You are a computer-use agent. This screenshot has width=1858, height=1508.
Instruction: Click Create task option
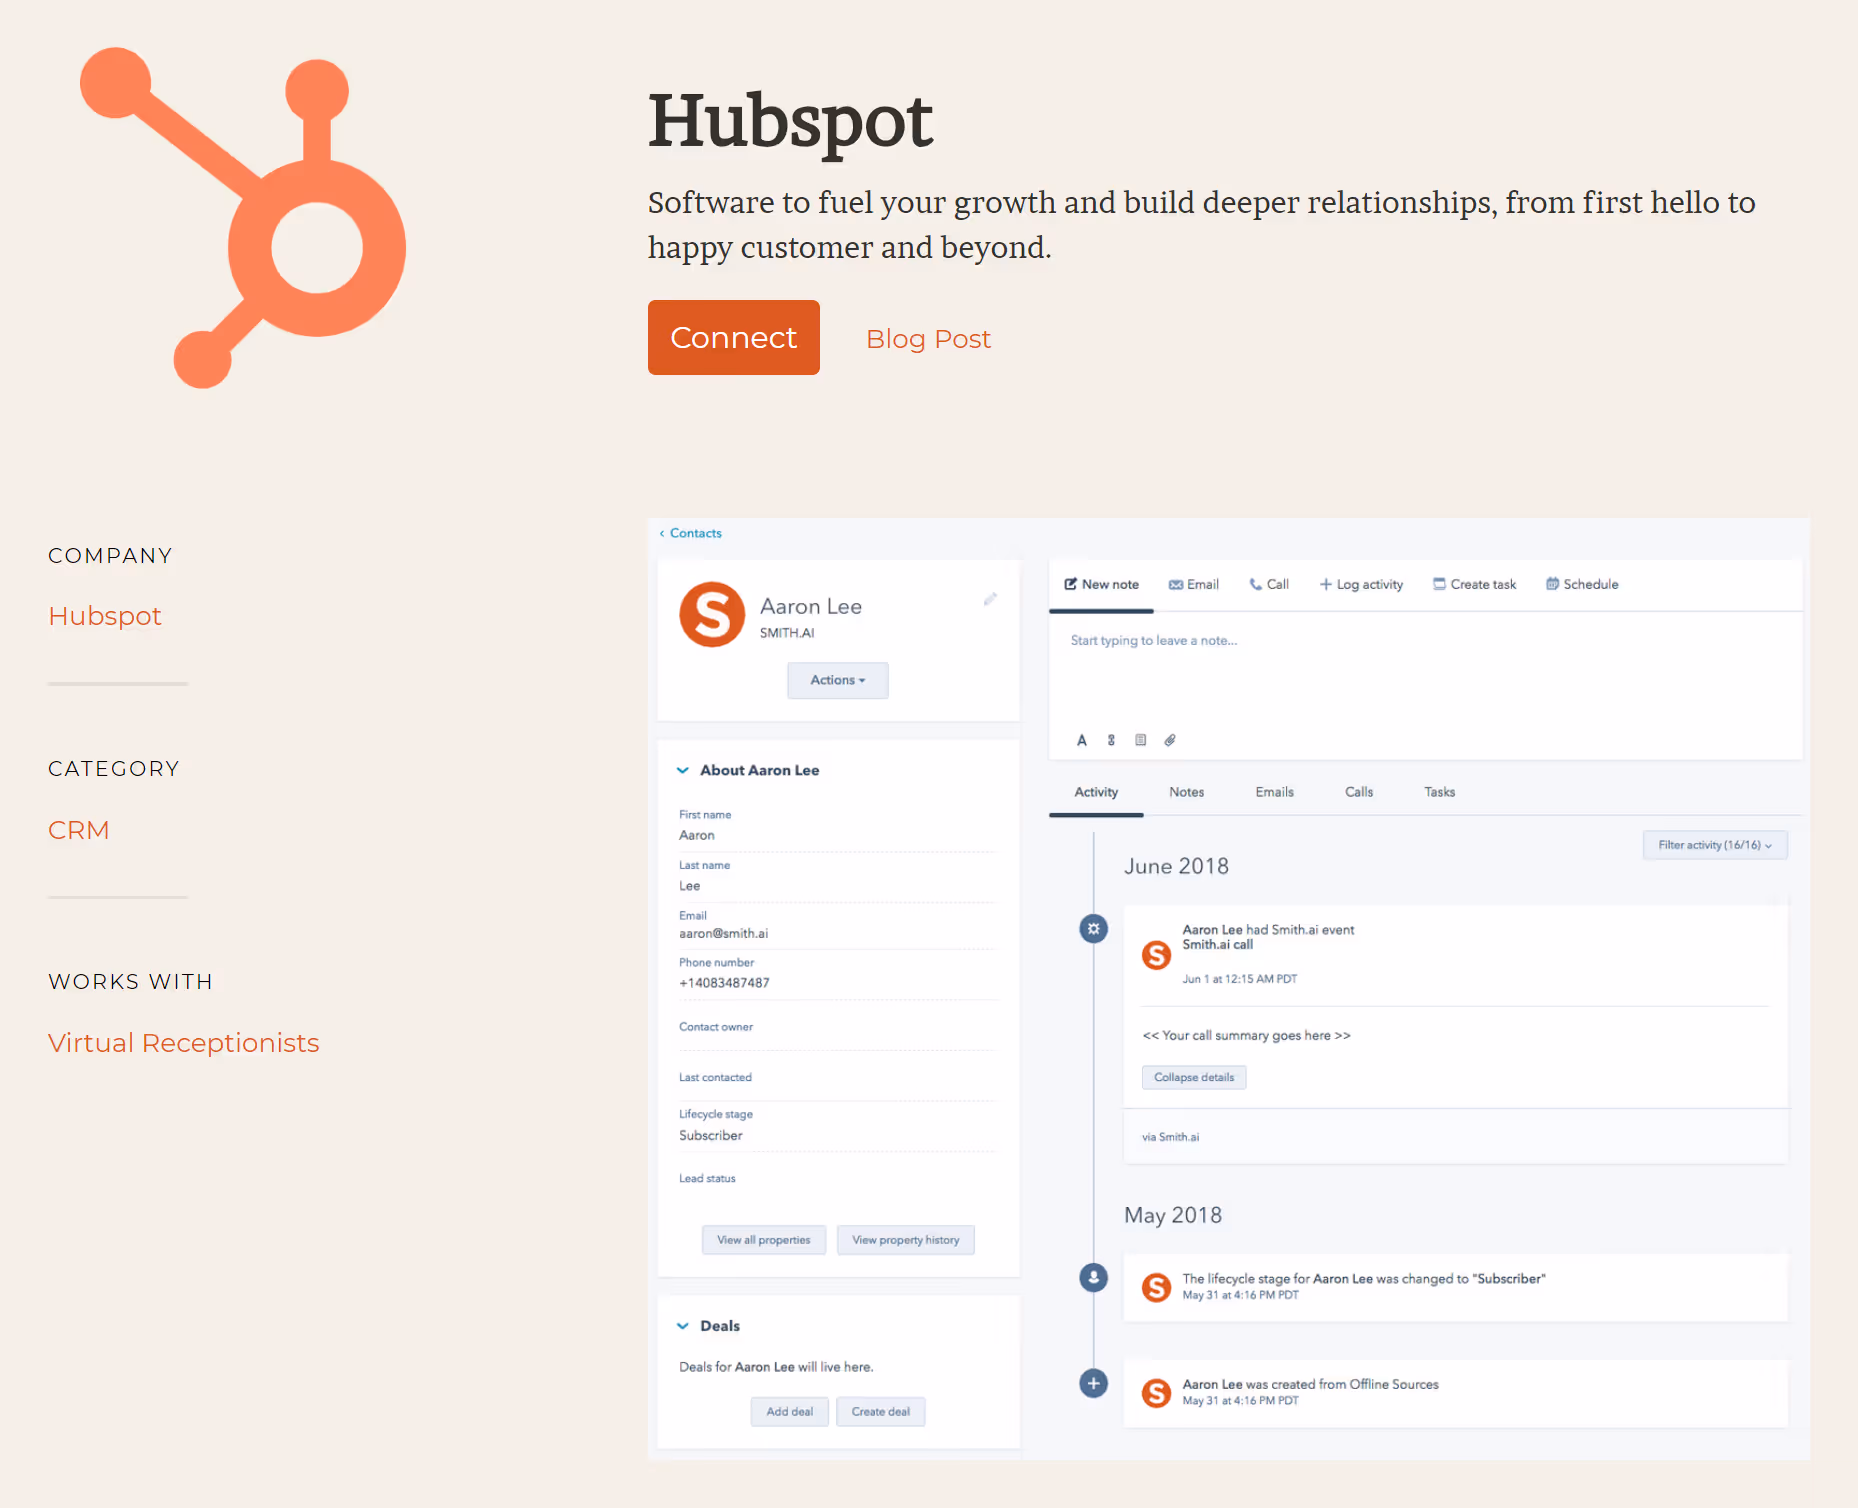(x=1475, y=584)
